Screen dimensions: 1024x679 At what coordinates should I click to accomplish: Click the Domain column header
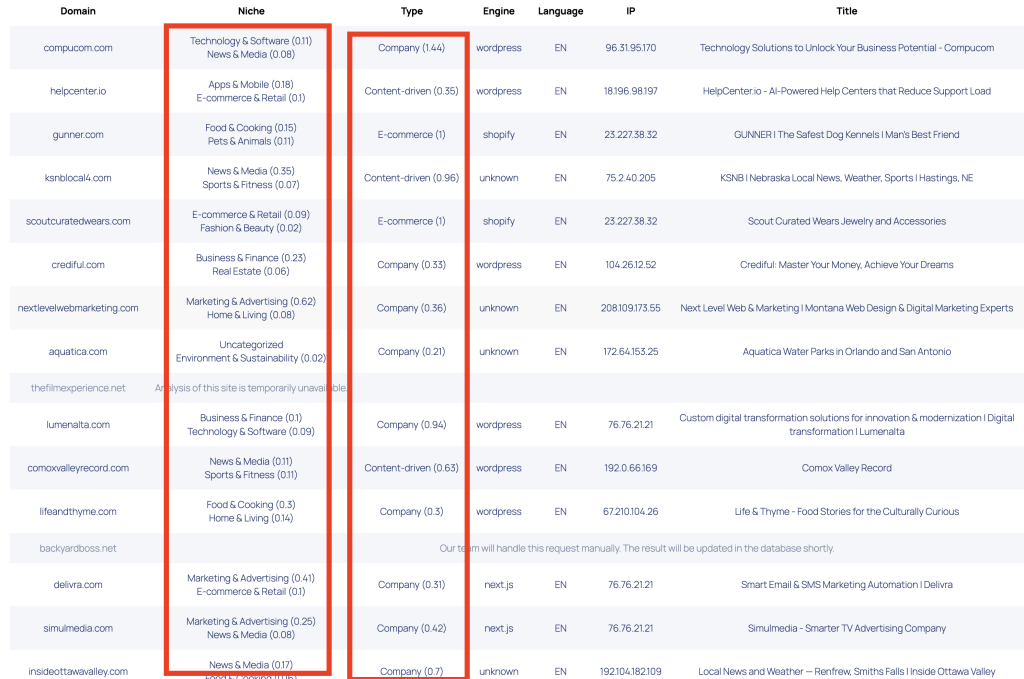(x=78, y=11)
